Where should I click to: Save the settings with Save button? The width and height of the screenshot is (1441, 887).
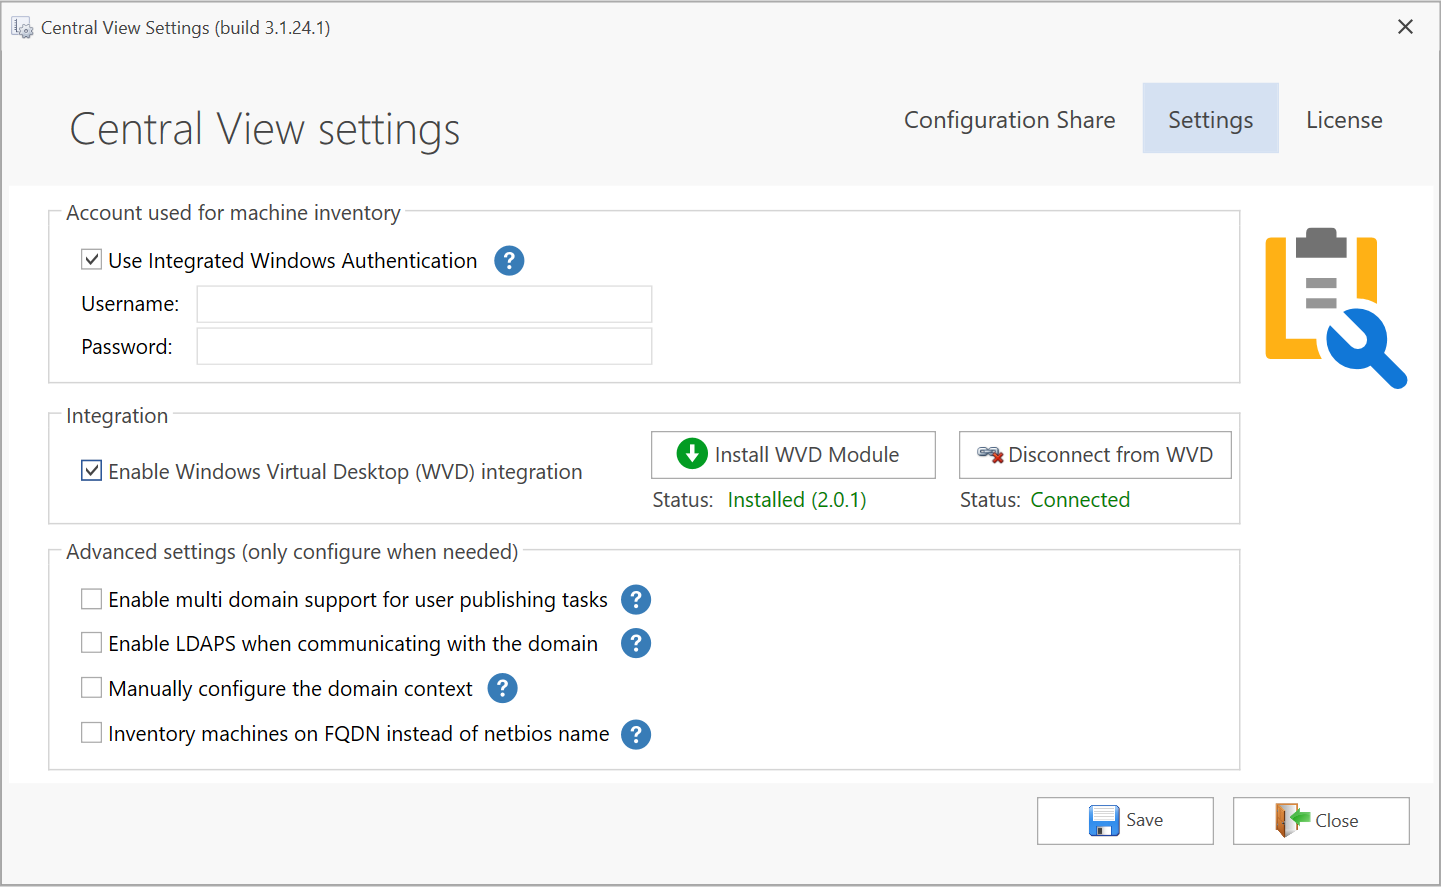[x=1125, y=821]
